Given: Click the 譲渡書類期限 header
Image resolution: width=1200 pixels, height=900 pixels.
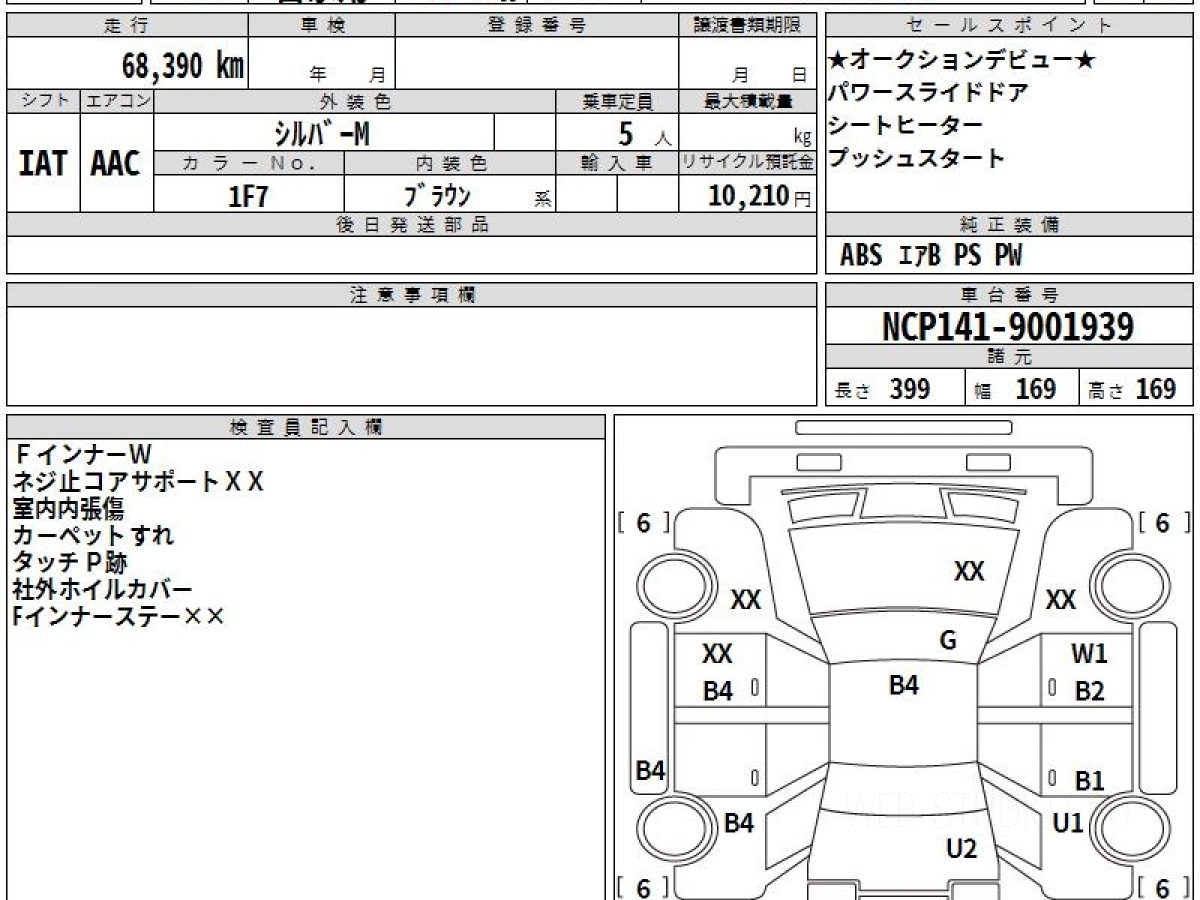Looking at the screenshot, I should [747, 26].
